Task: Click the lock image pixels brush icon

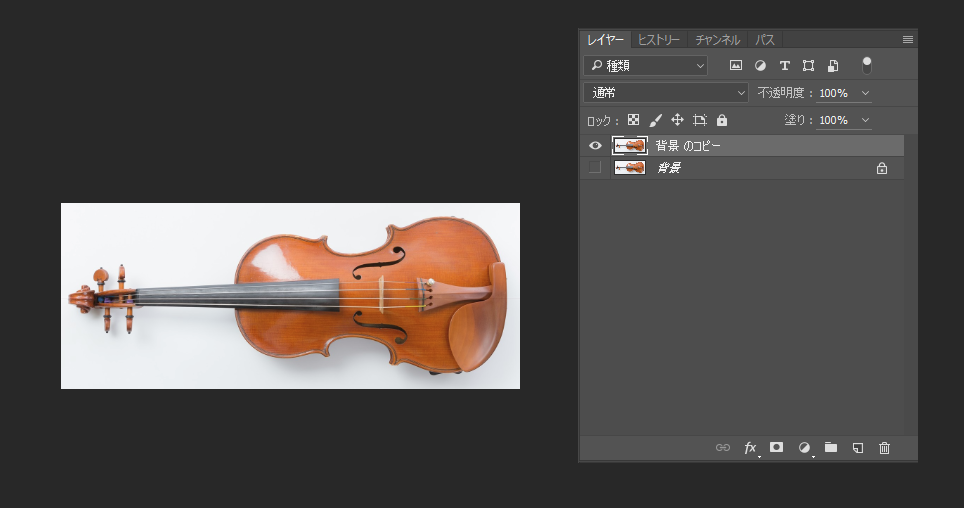Action: click(x=656, y=120)
